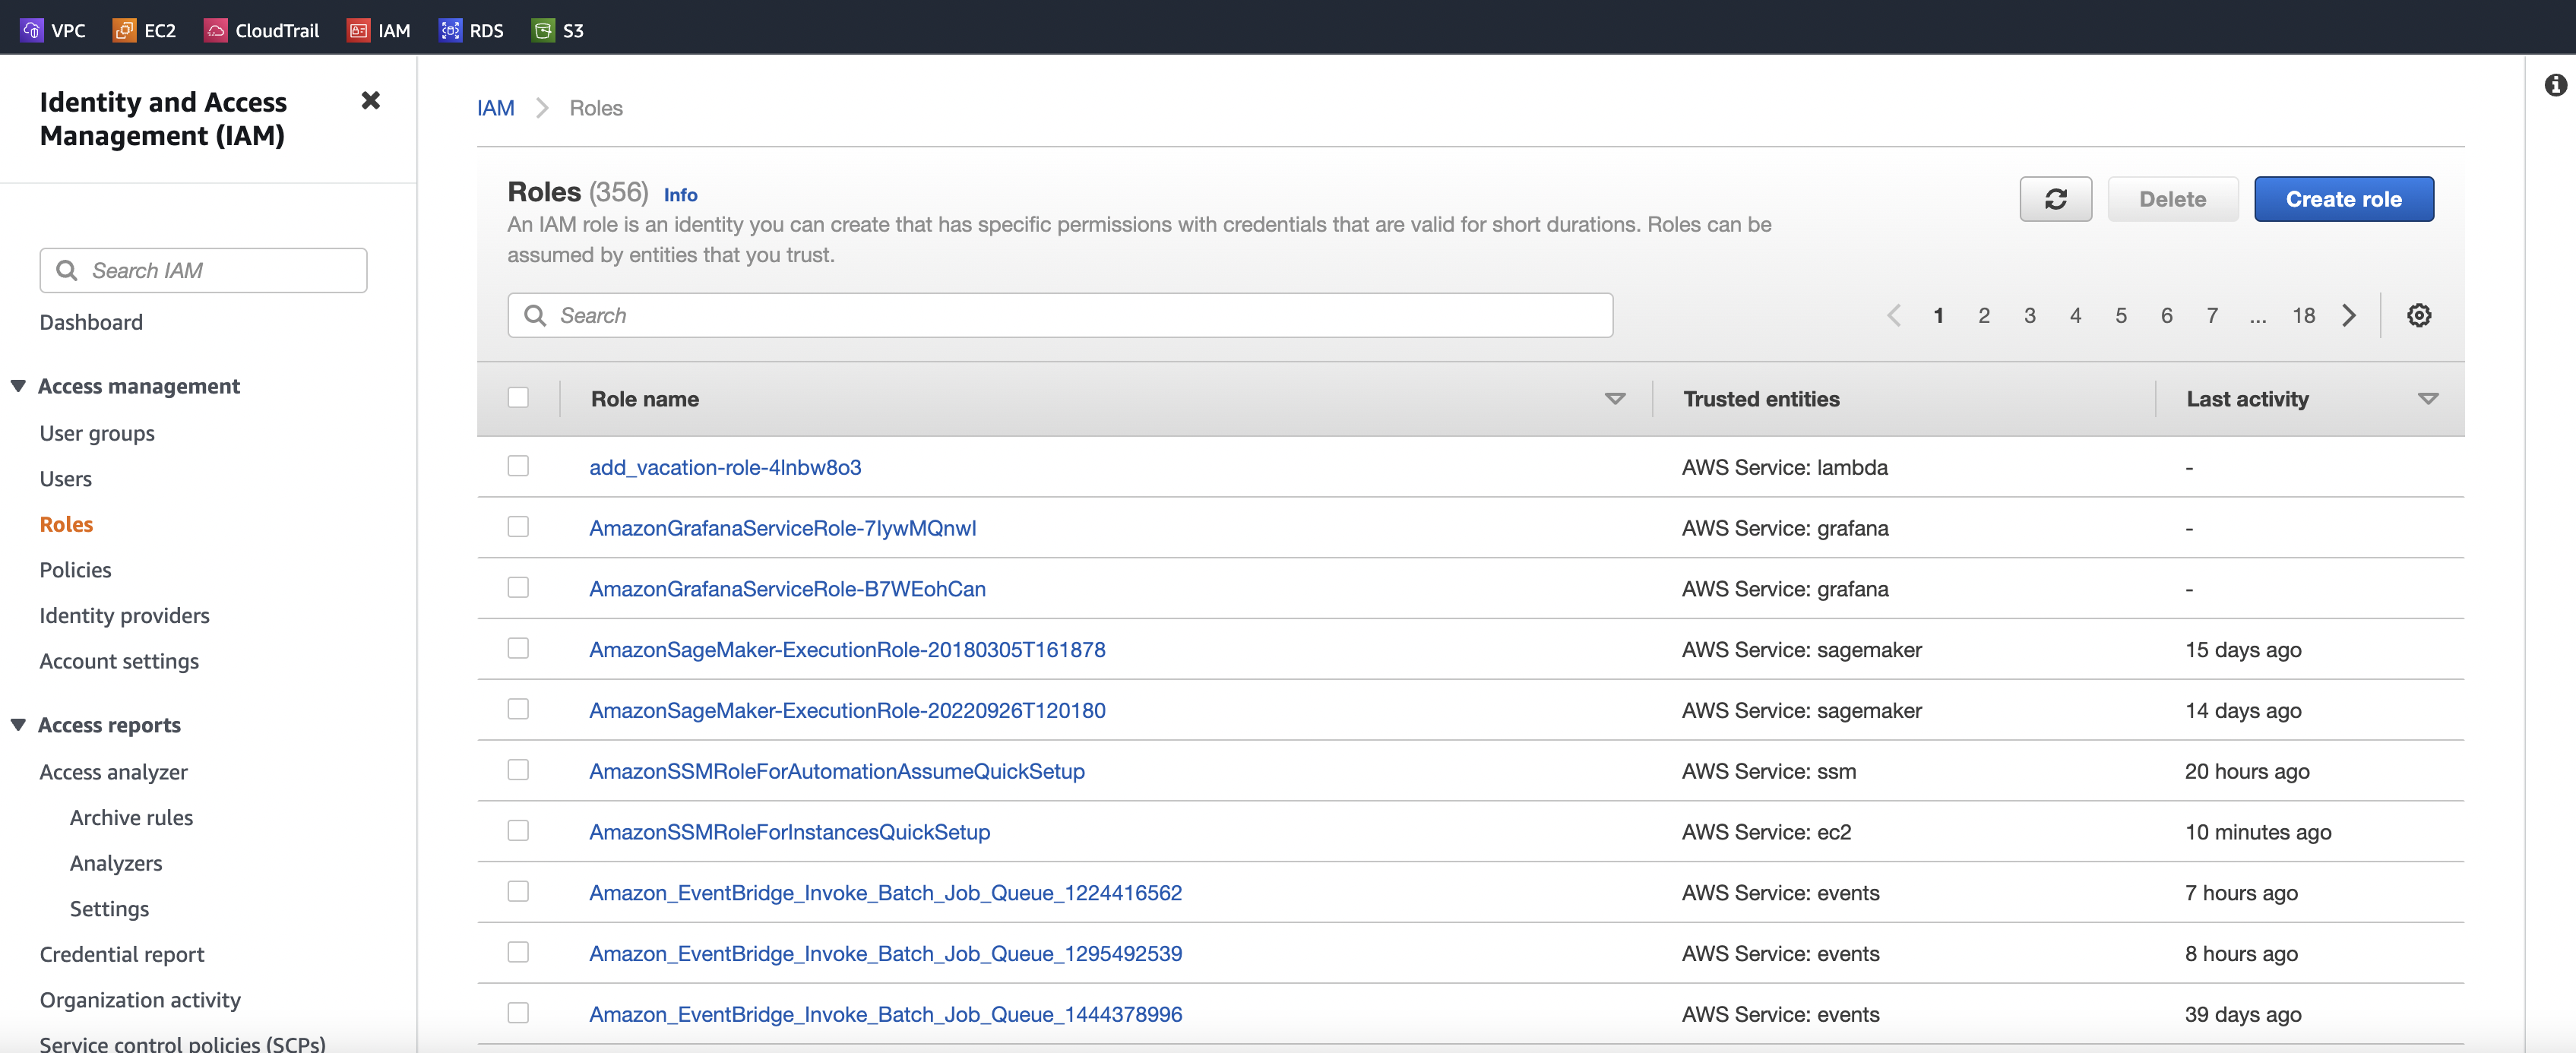Viewport: 2576px width, 1053px height.
Task: Select the add_vacation-role-4lnbw8o3 checkbox
Action: coord(518,466)
